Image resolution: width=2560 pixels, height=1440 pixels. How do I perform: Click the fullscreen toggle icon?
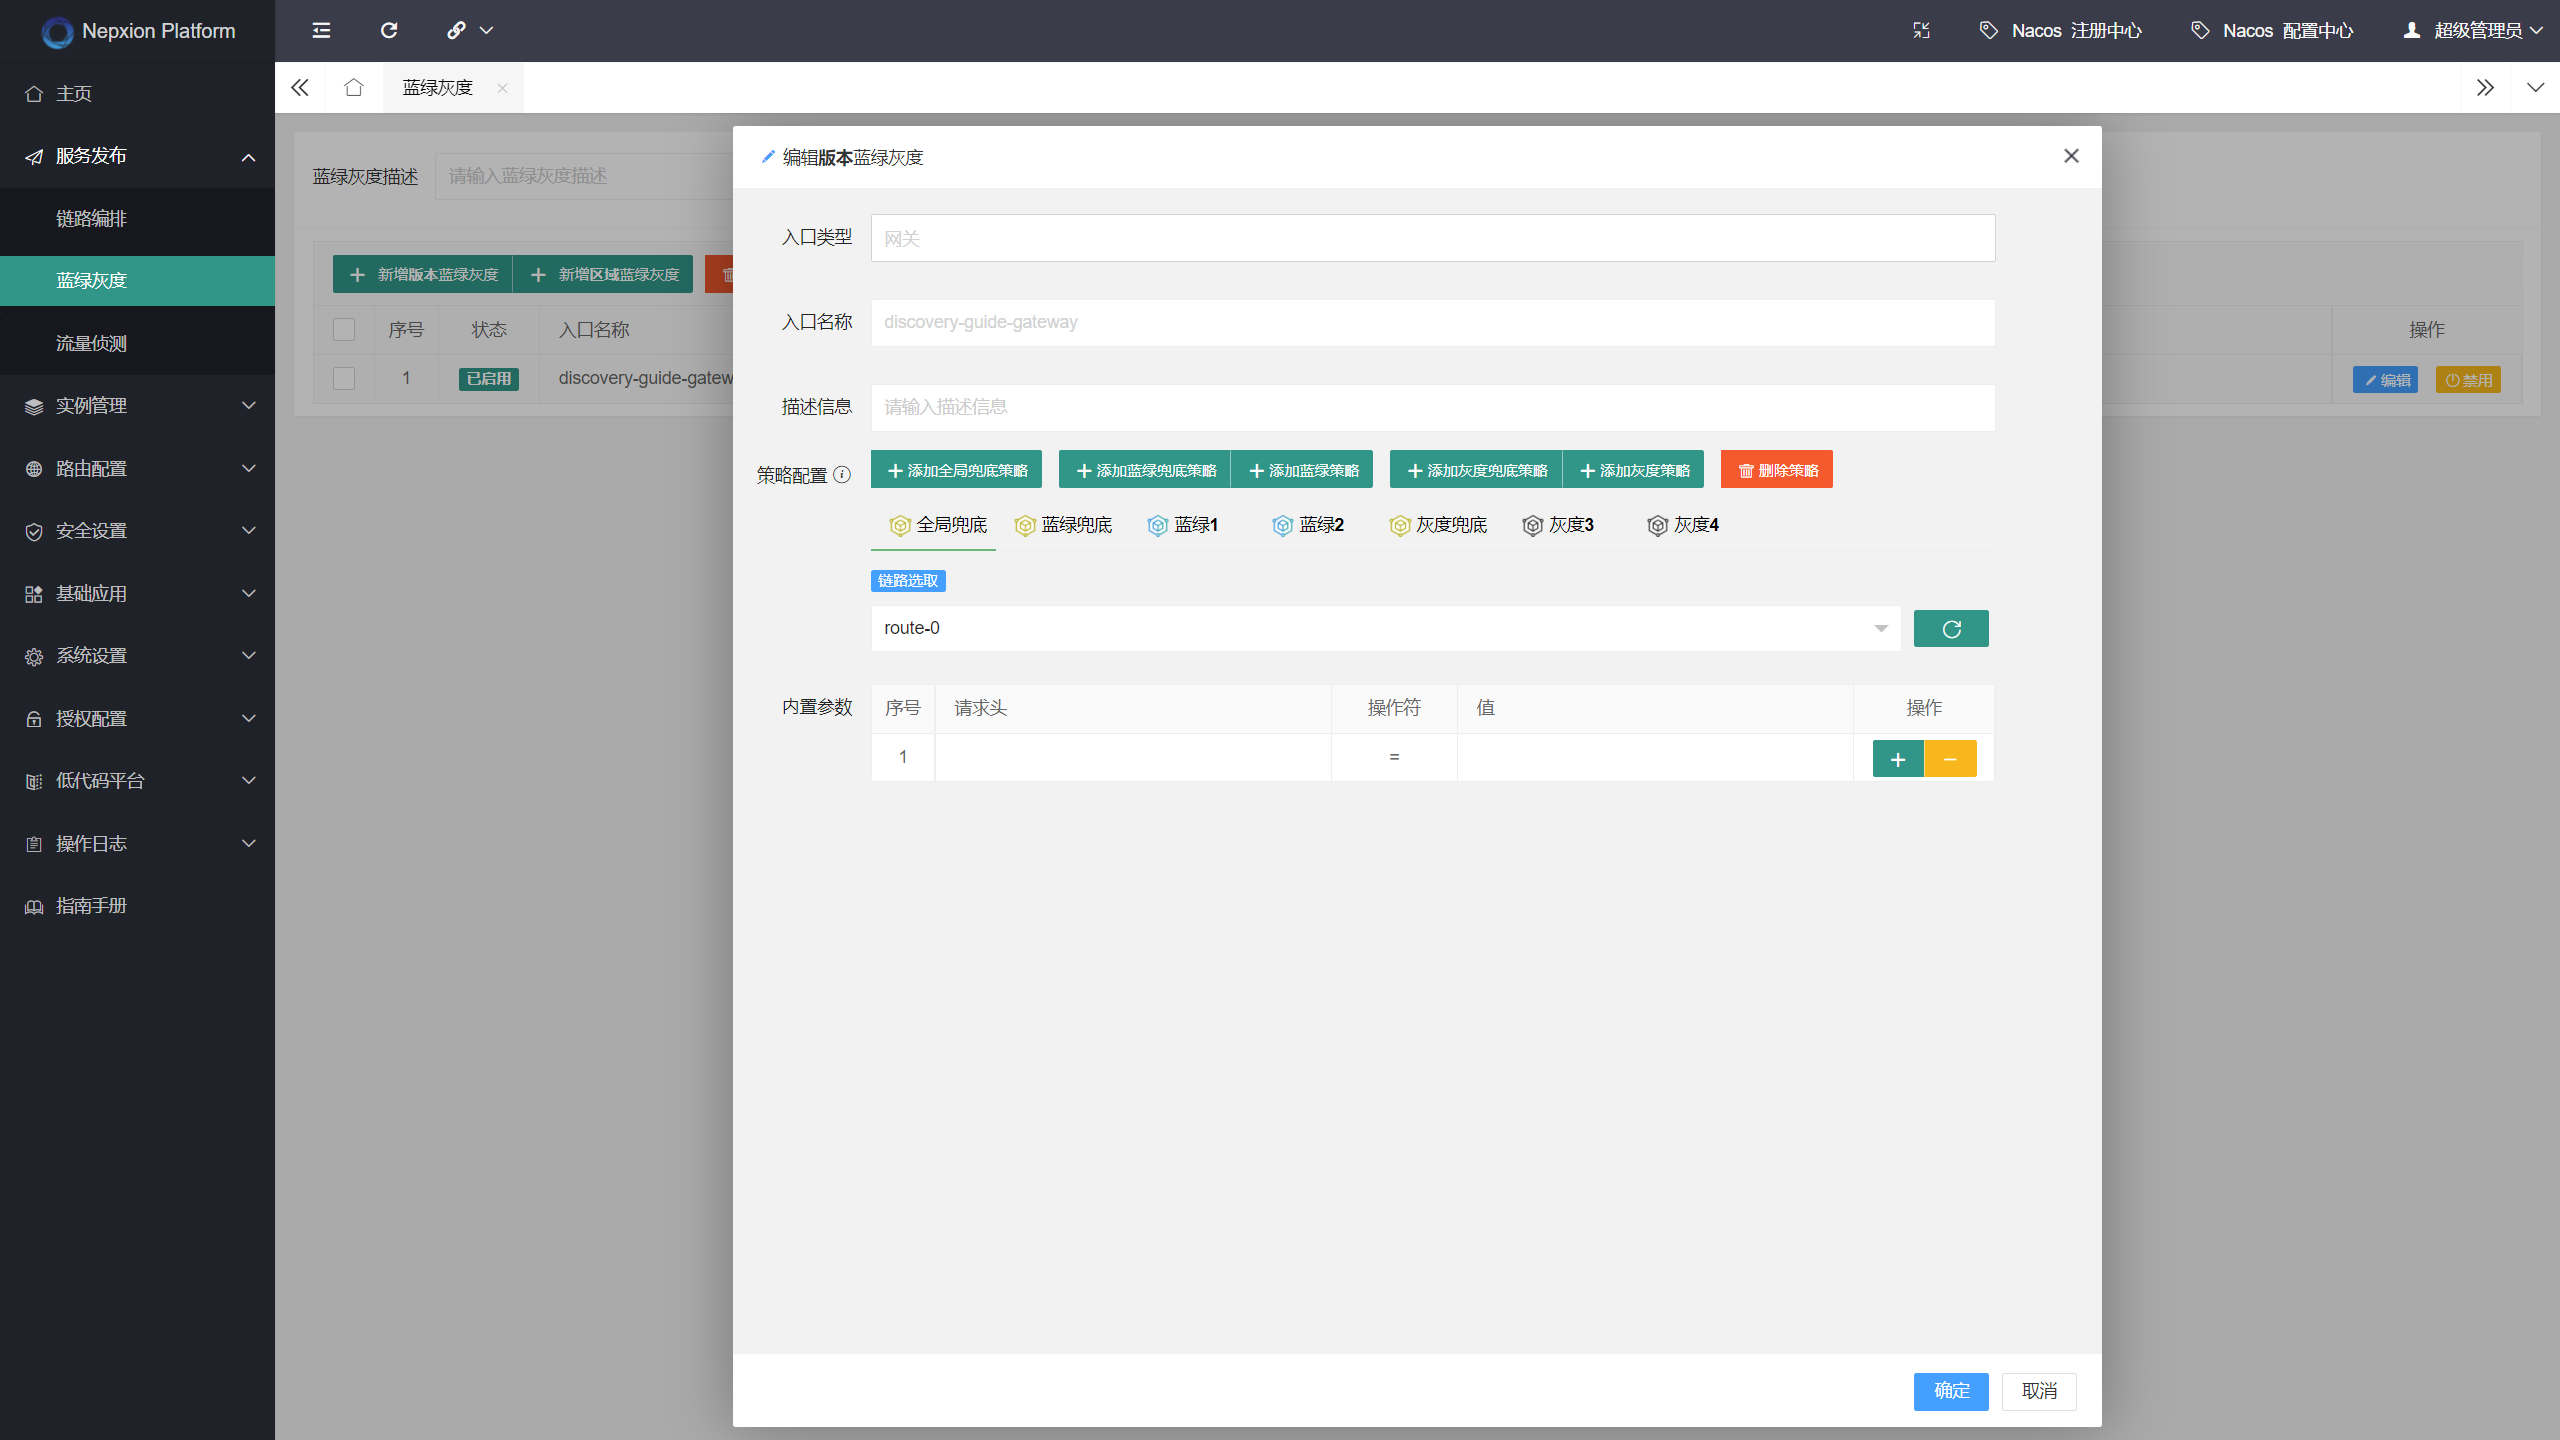[x=1921, y=30]
